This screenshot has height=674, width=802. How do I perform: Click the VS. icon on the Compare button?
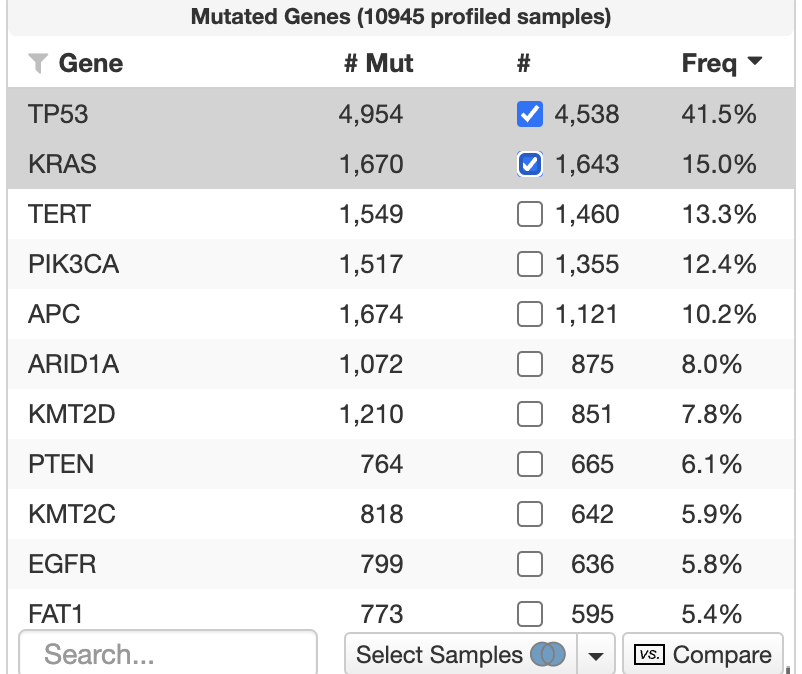[649, 655]
